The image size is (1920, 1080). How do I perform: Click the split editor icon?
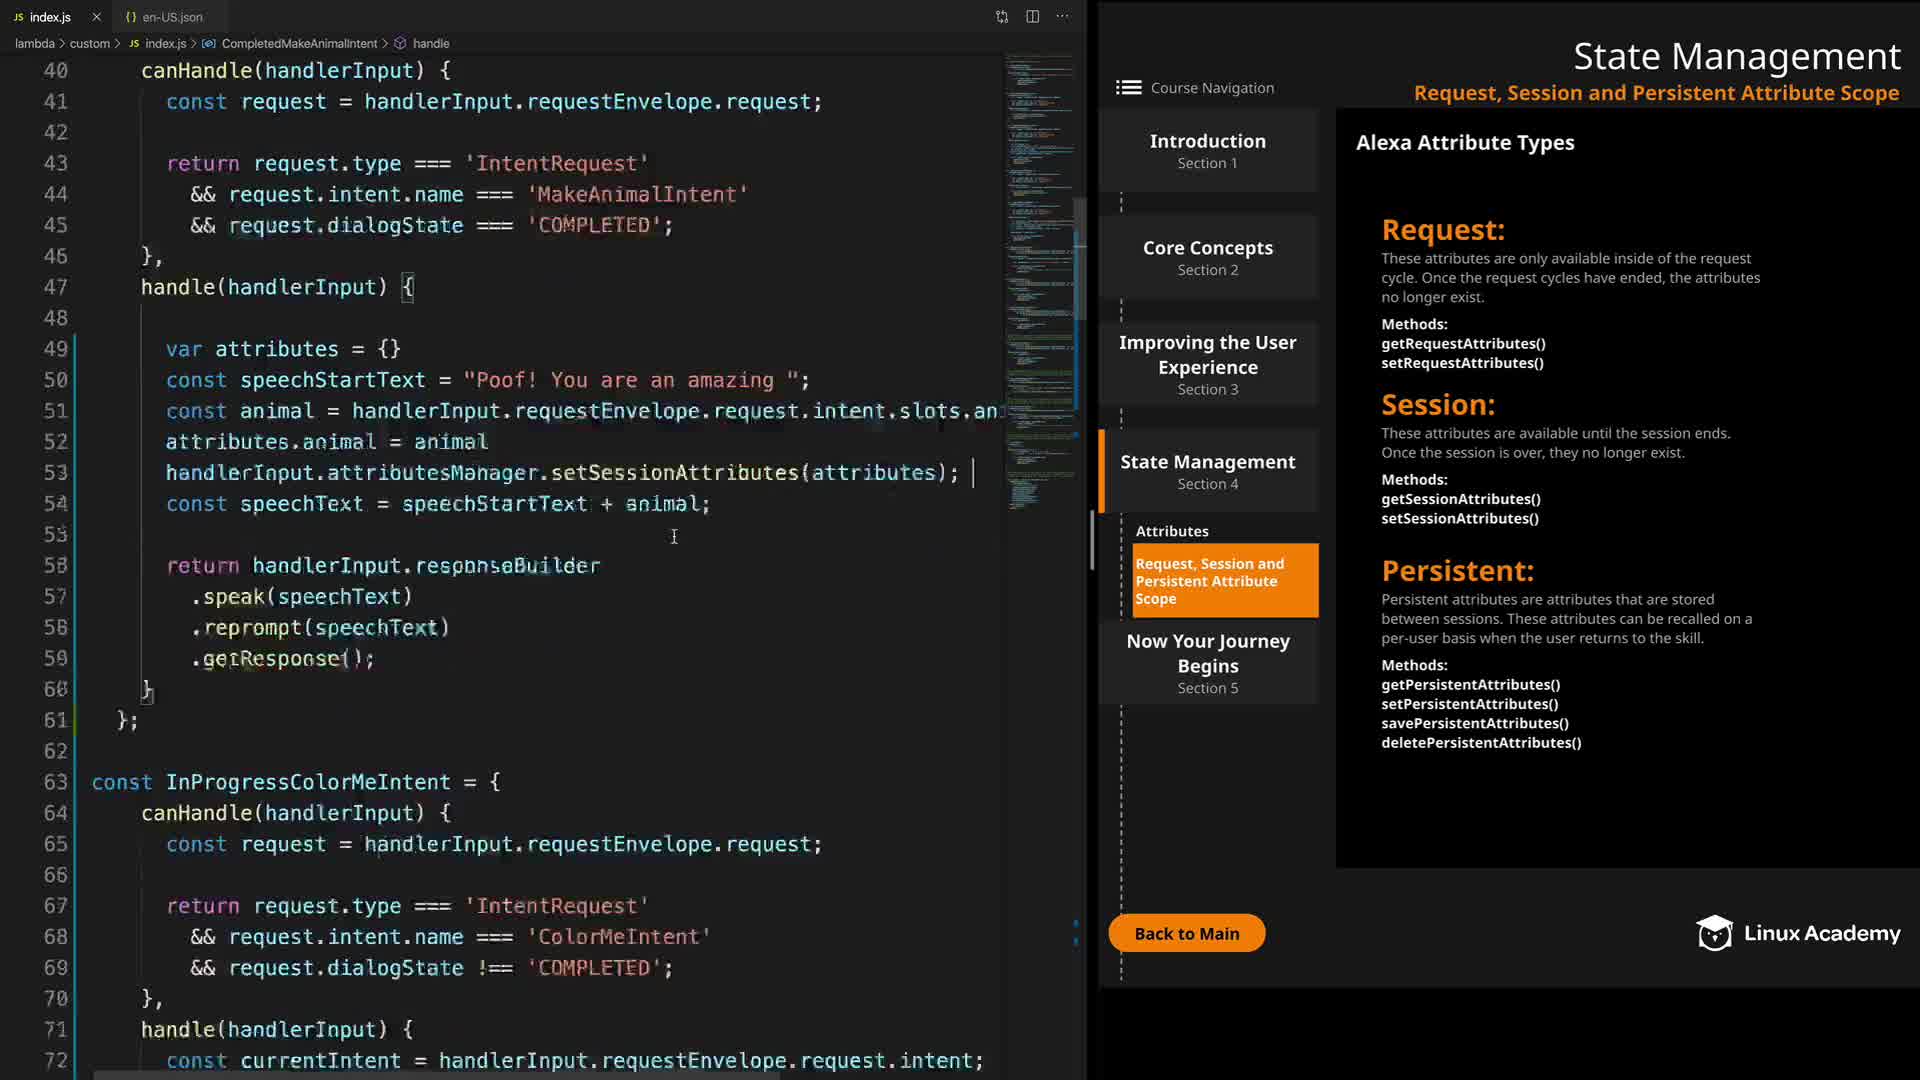[x=1032, y=17]
